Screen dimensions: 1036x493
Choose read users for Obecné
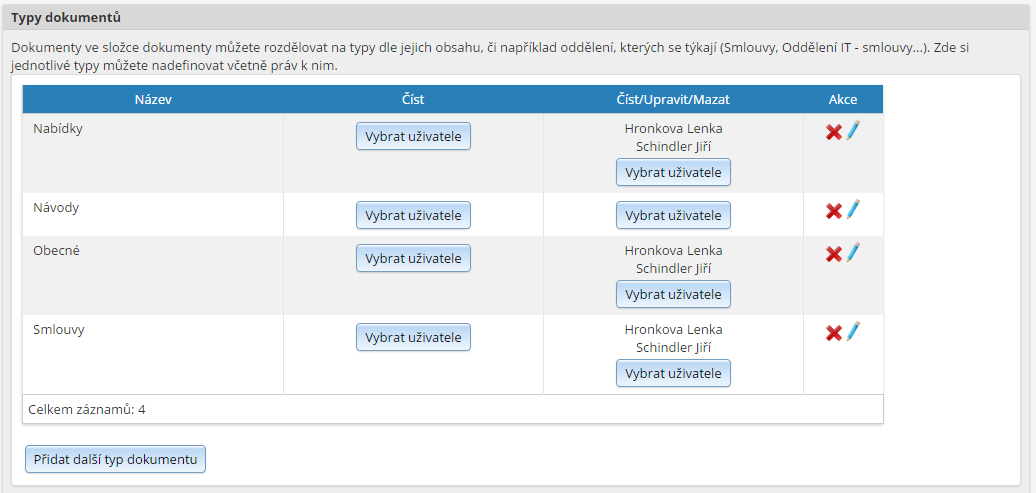pos(414,258)
